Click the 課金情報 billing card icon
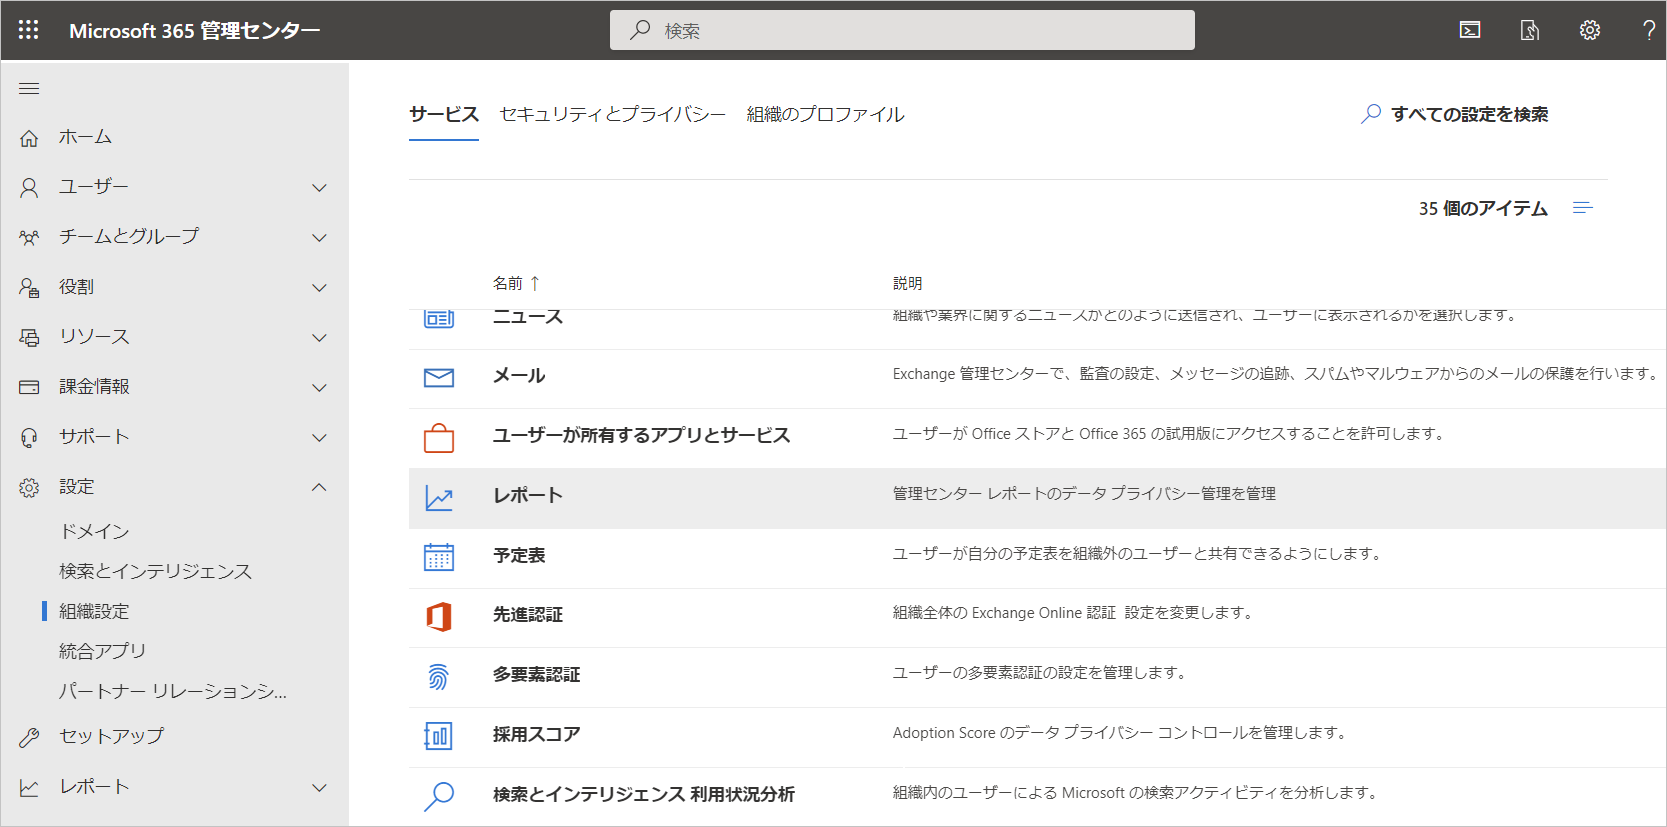Screen dimensions: 1667x827 [x=29, y=387]
